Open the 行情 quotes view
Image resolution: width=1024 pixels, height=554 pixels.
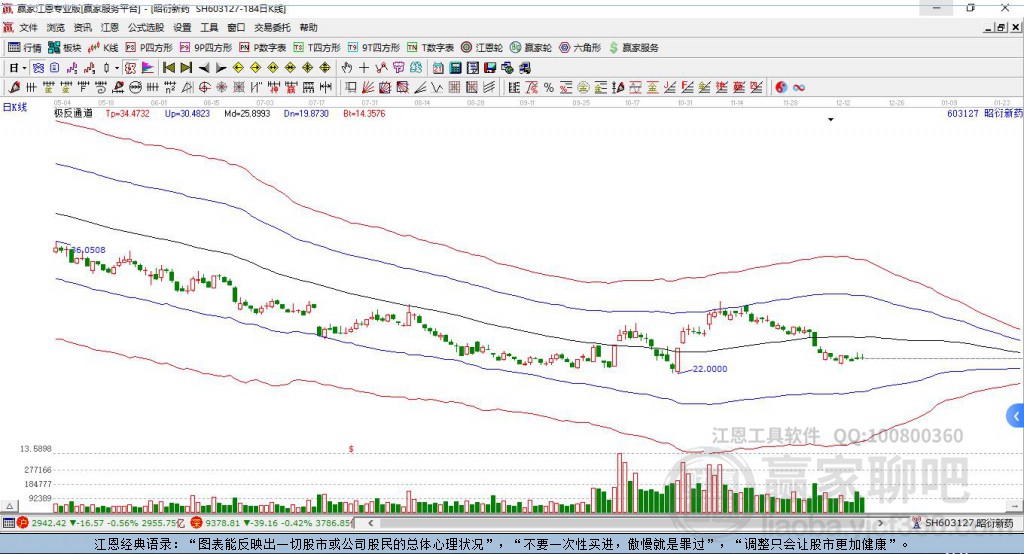(x=25, y=48)
